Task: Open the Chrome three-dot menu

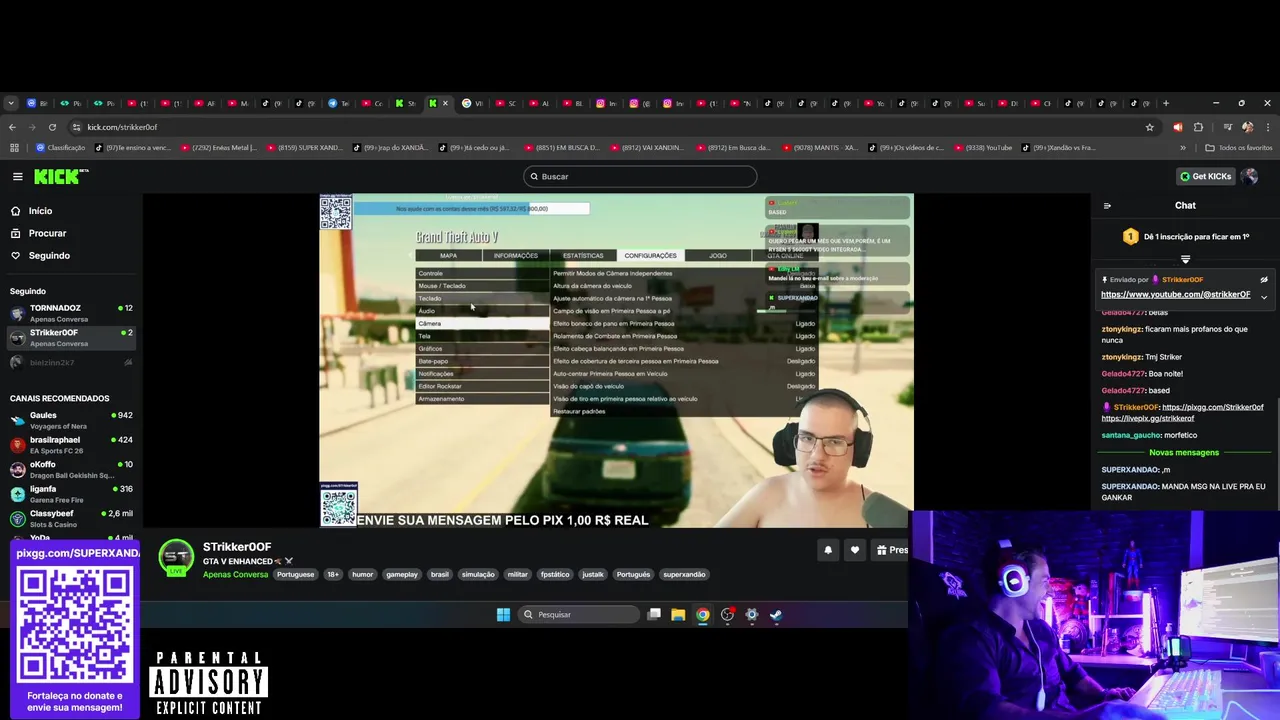Action: (1267, 127)
